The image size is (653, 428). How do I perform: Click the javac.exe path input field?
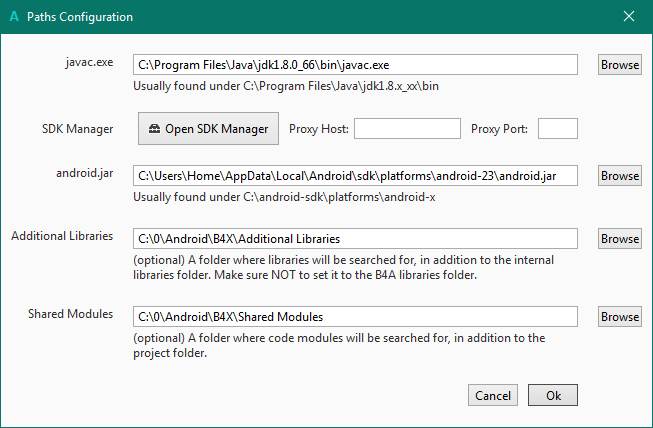coord(355,64)
